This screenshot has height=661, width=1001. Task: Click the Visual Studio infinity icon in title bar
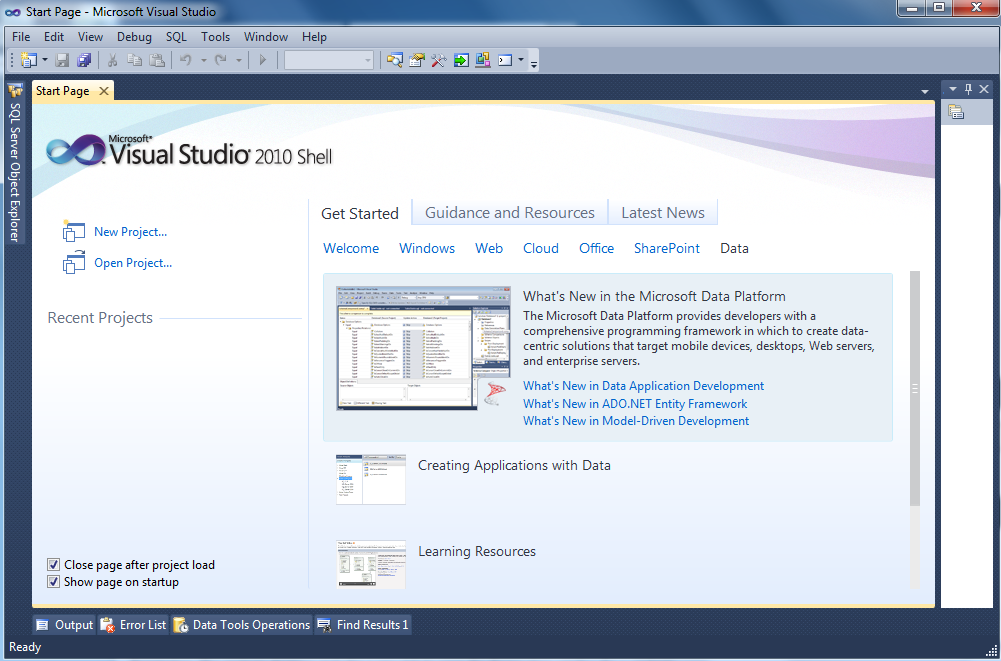coord(13,11)
